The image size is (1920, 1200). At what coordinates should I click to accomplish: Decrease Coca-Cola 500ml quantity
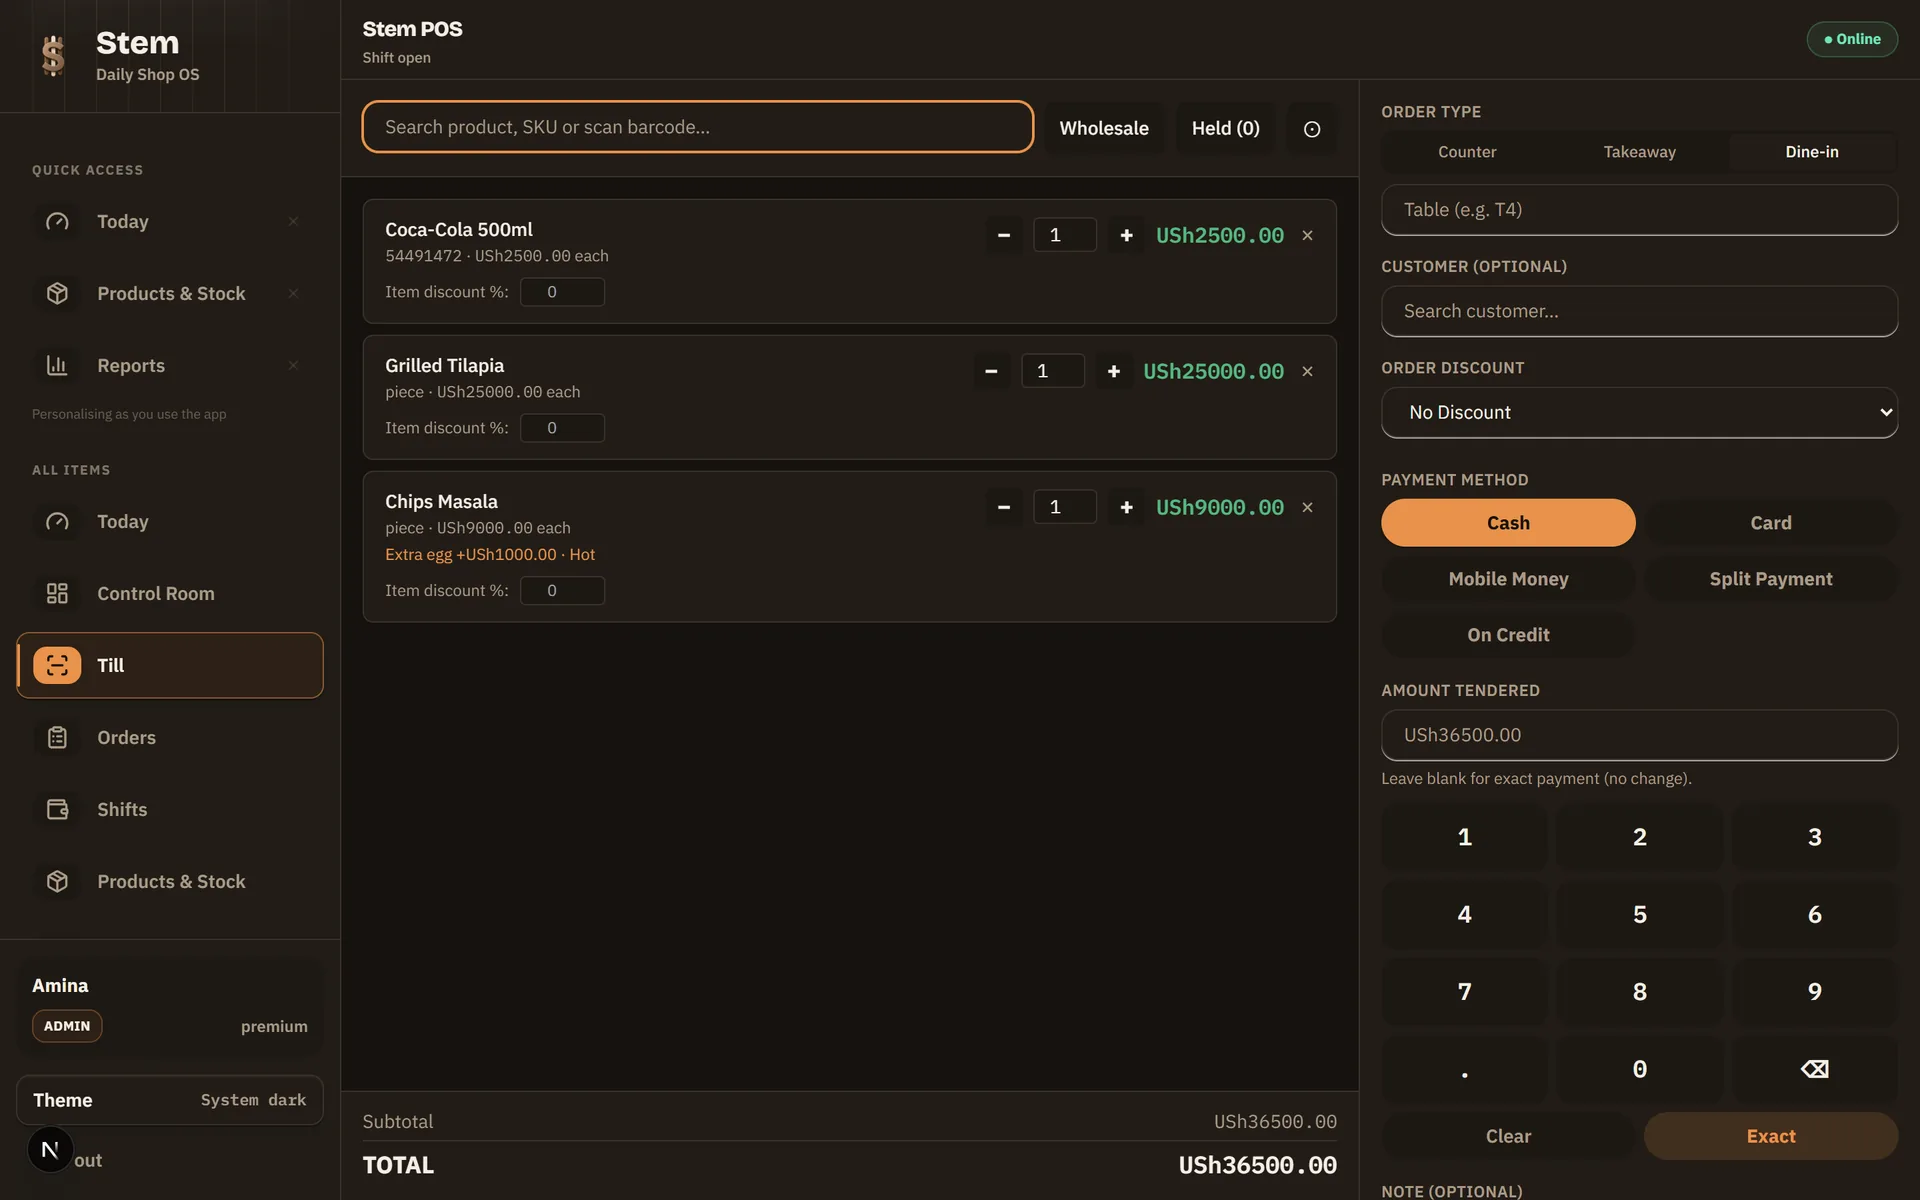click(1003, 235)
